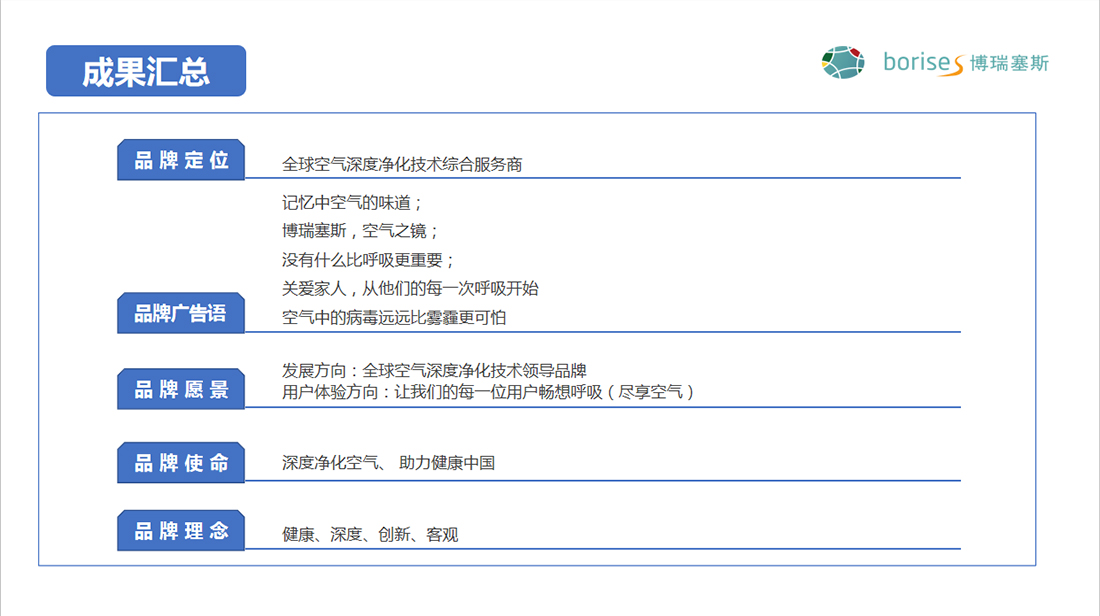Click the 用户体验方向 vision line
The image size is (1100, 616).
coord(488,392)
